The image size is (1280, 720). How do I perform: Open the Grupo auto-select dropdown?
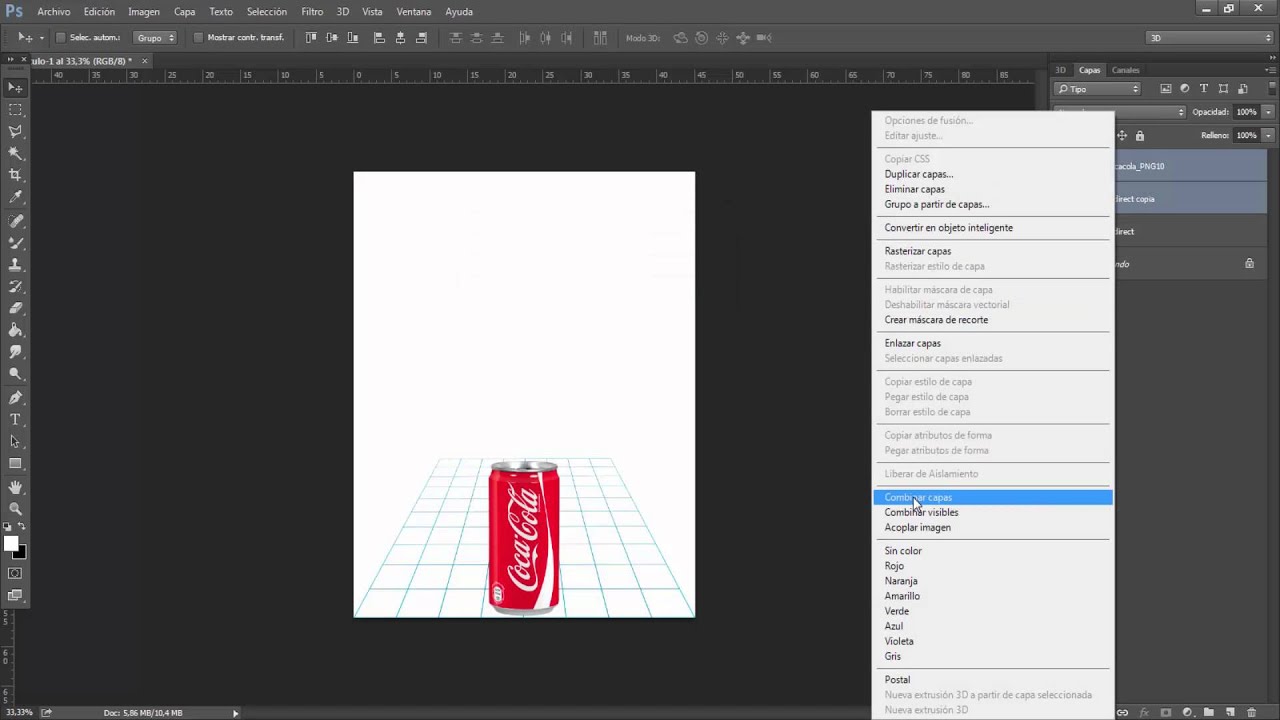click(156, 38)
